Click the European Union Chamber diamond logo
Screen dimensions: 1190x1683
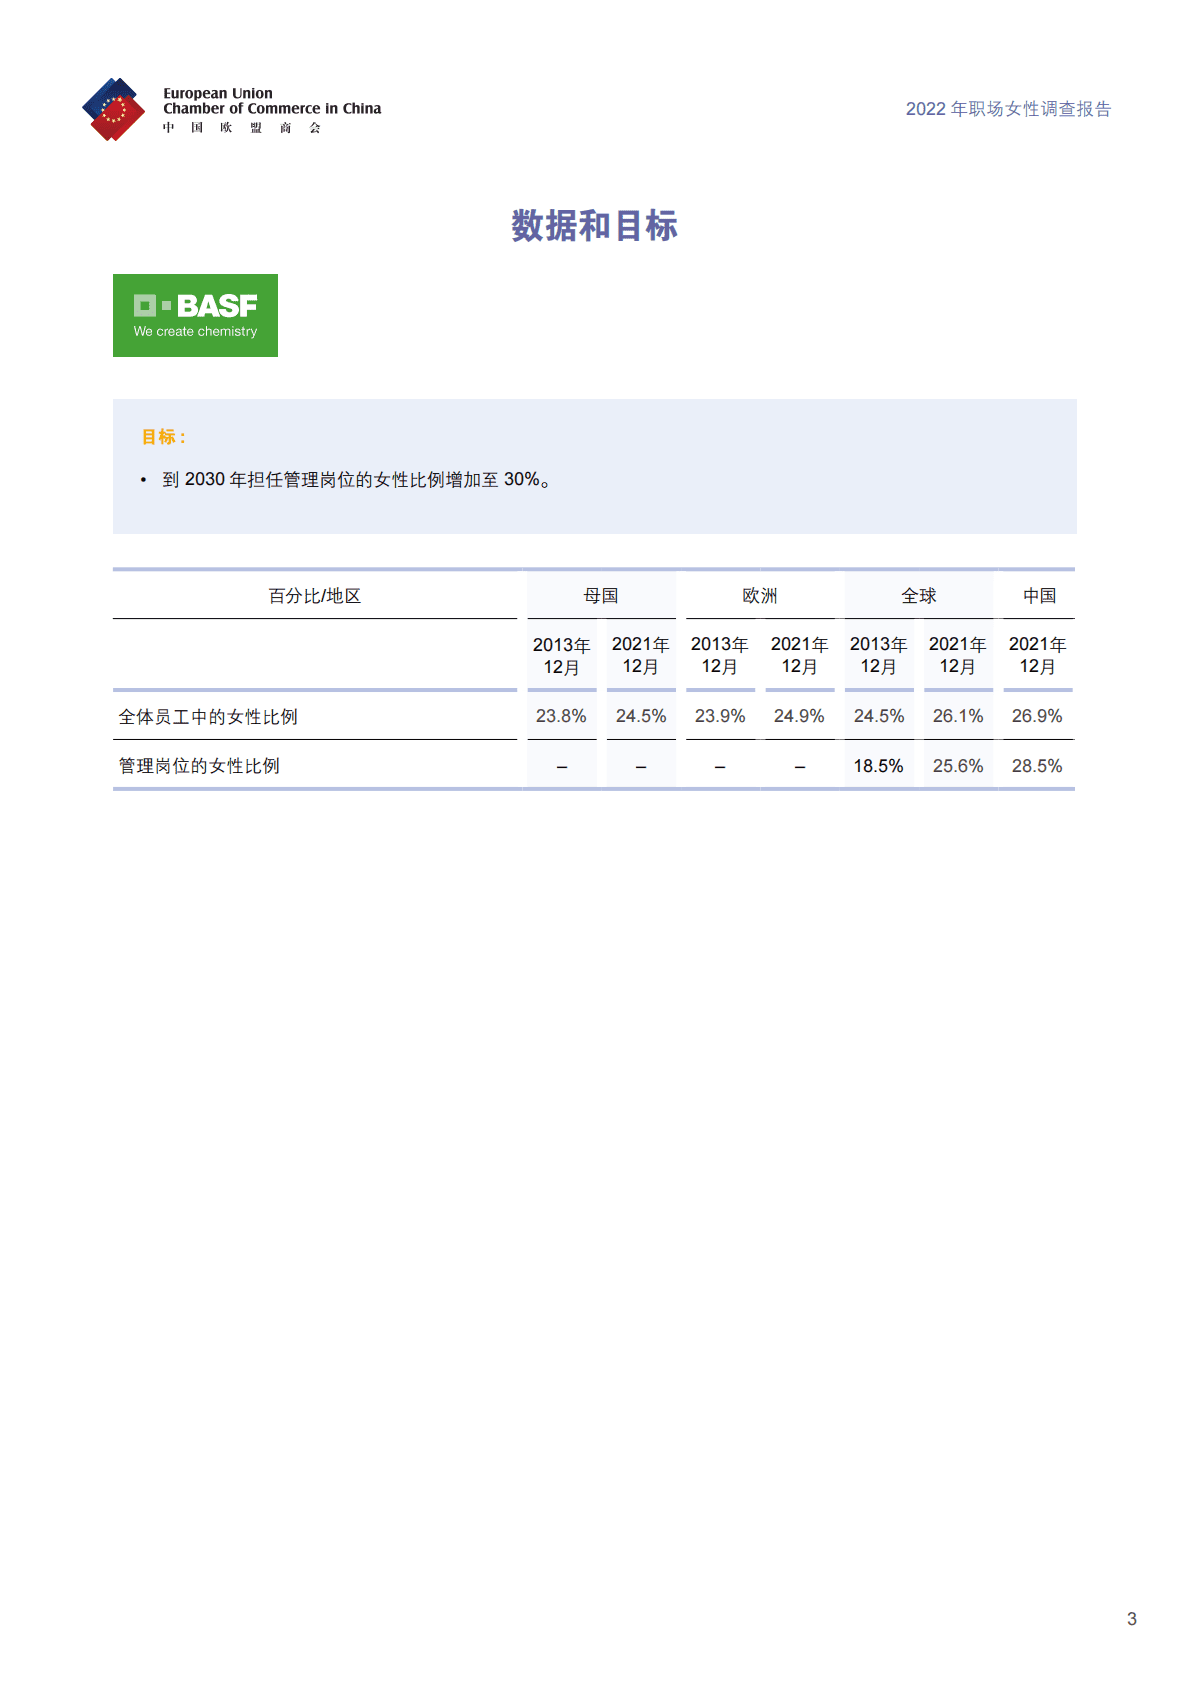tap(113, 110)
